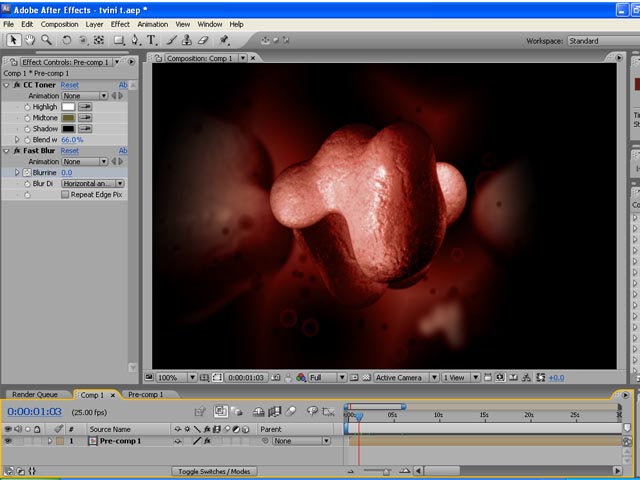Open Blur Dimensions dropdown
Screen dimensions: 640x480
tap(93, 184)
